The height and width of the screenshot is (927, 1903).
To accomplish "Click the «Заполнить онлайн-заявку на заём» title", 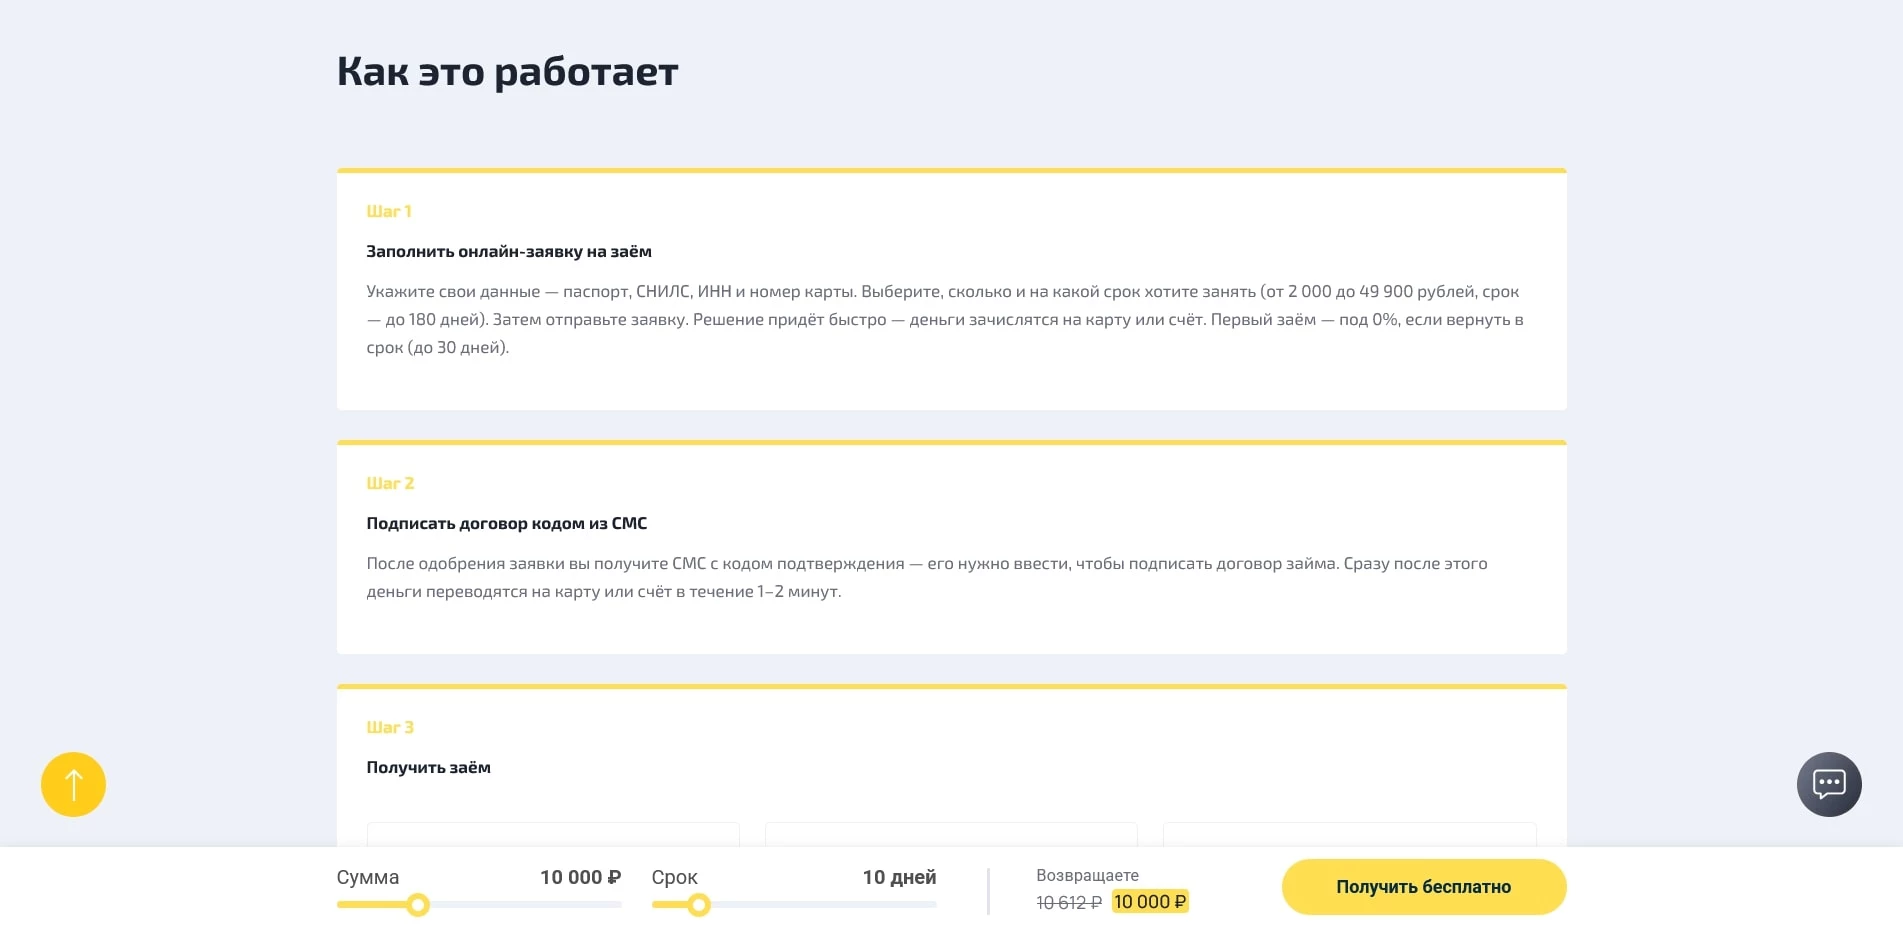I will coord(508,252).
